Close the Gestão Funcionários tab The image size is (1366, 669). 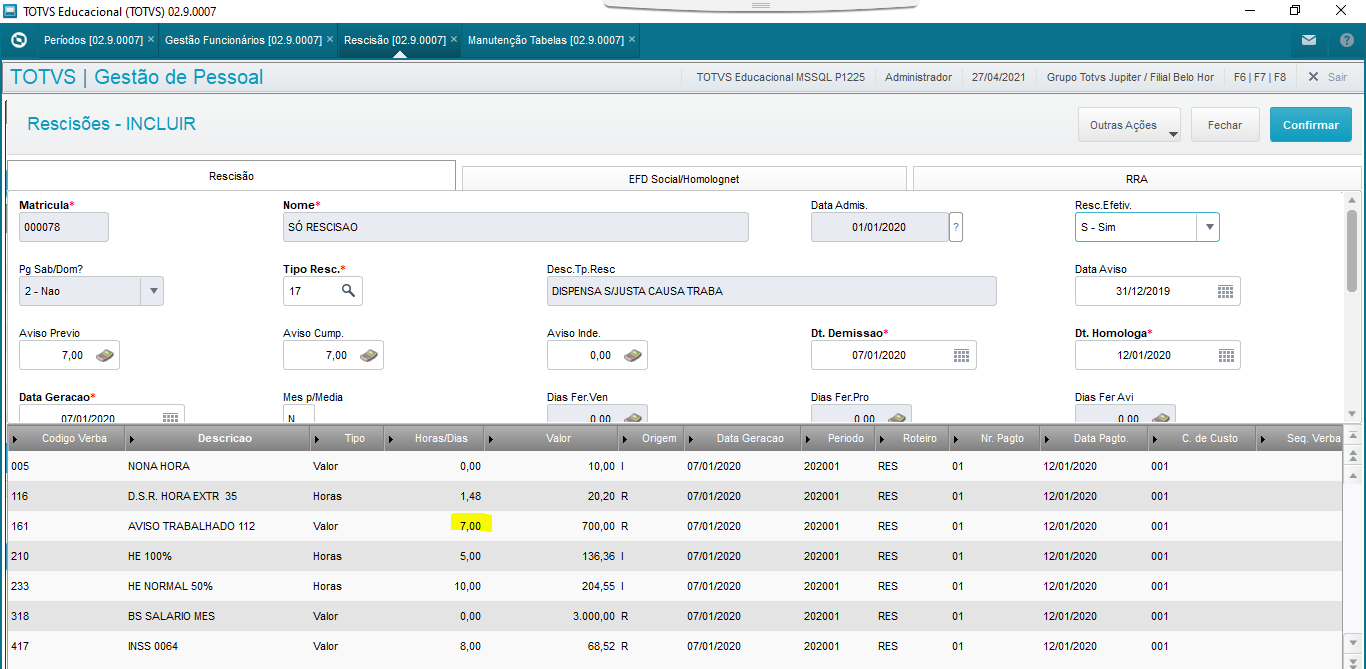point(330,40)
